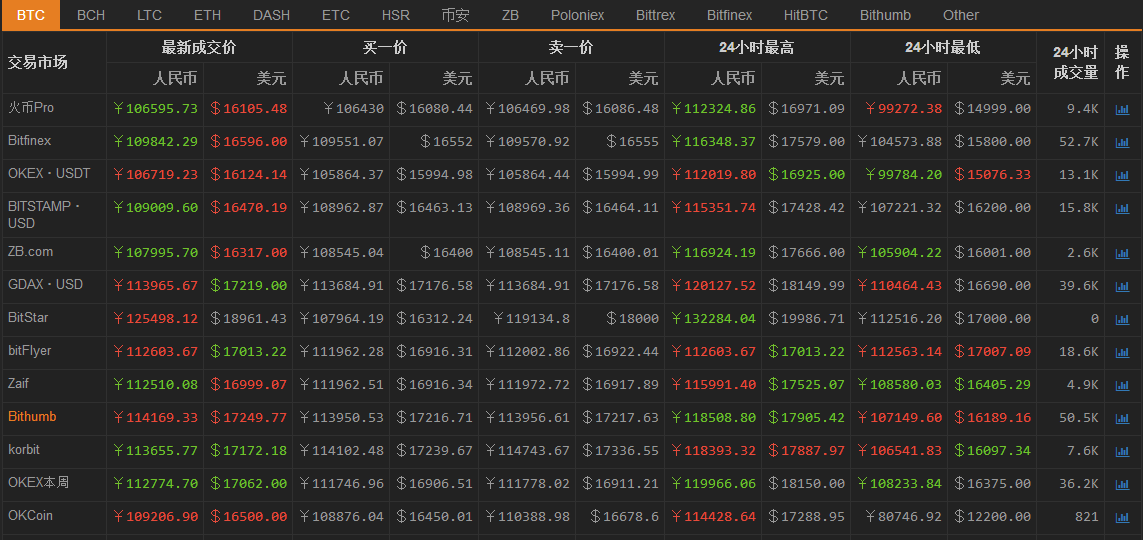Select the BTC tab

31,15
